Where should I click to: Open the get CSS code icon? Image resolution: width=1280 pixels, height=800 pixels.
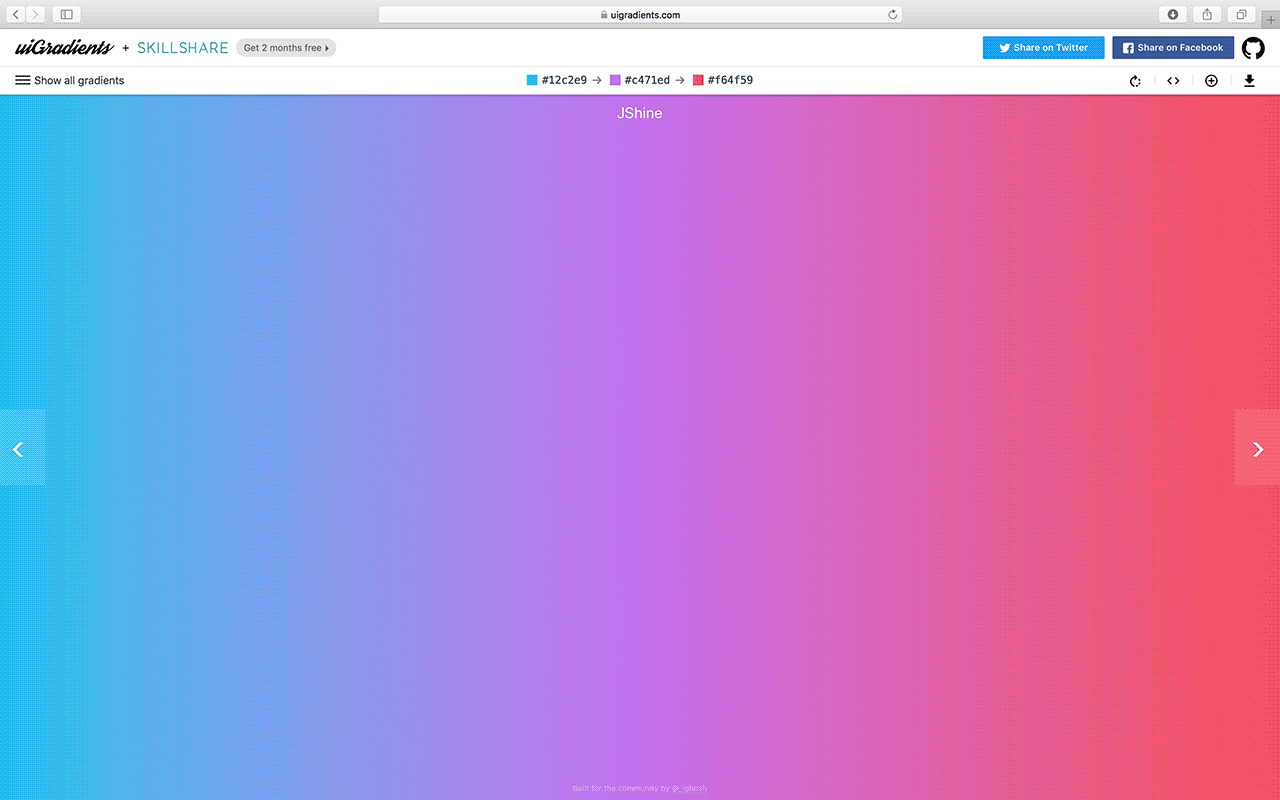1173,81
